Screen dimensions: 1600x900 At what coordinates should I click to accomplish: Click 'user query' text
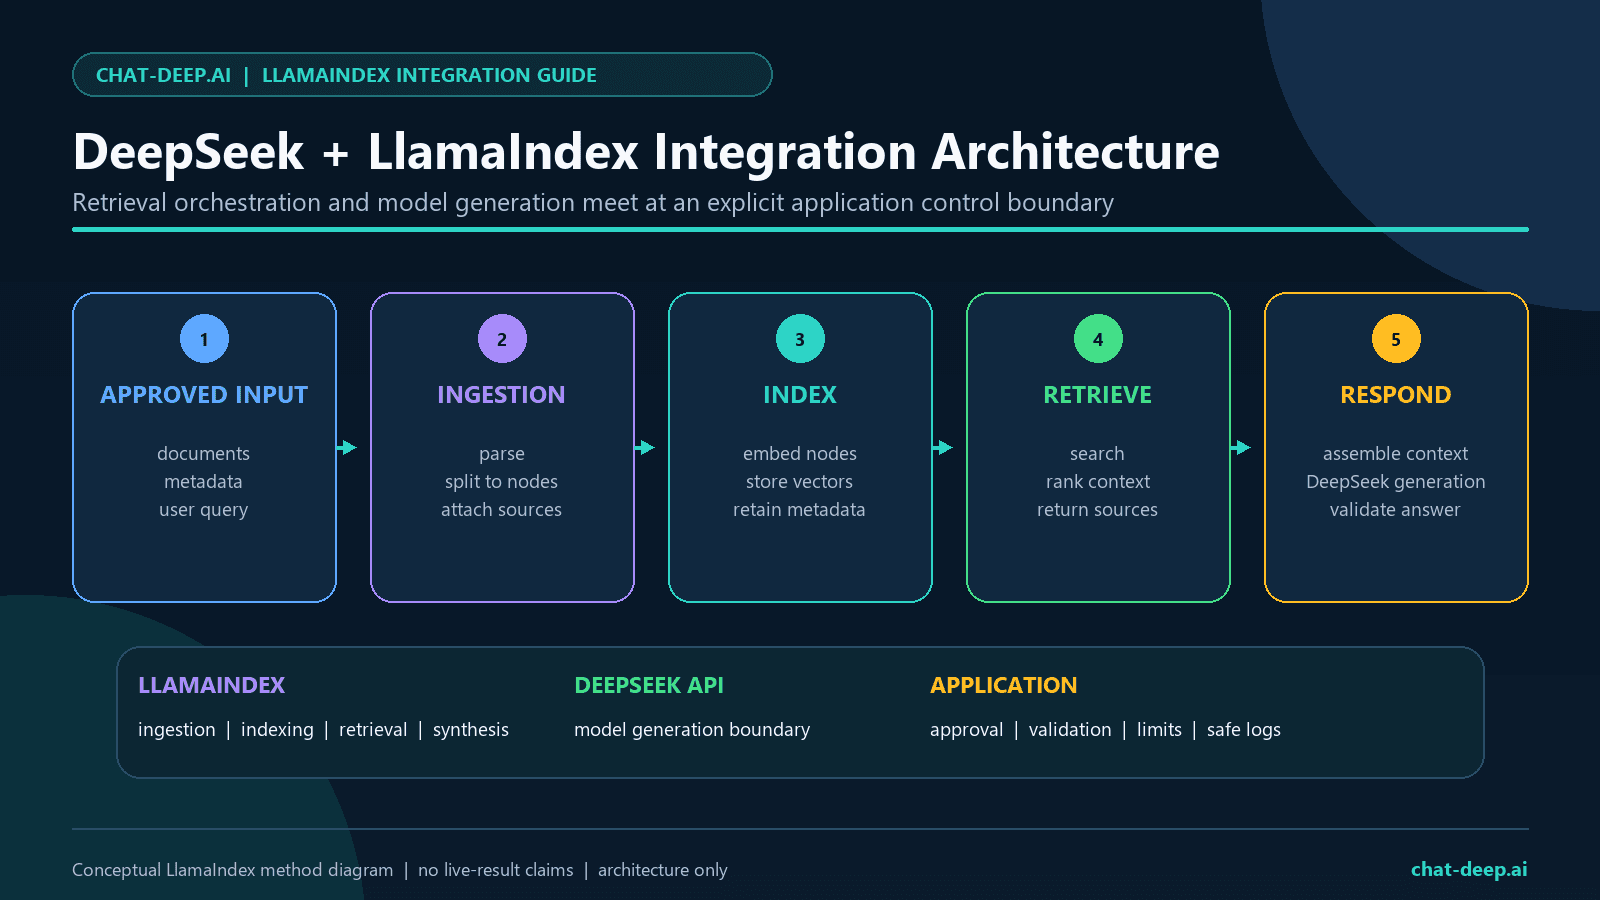204,510
